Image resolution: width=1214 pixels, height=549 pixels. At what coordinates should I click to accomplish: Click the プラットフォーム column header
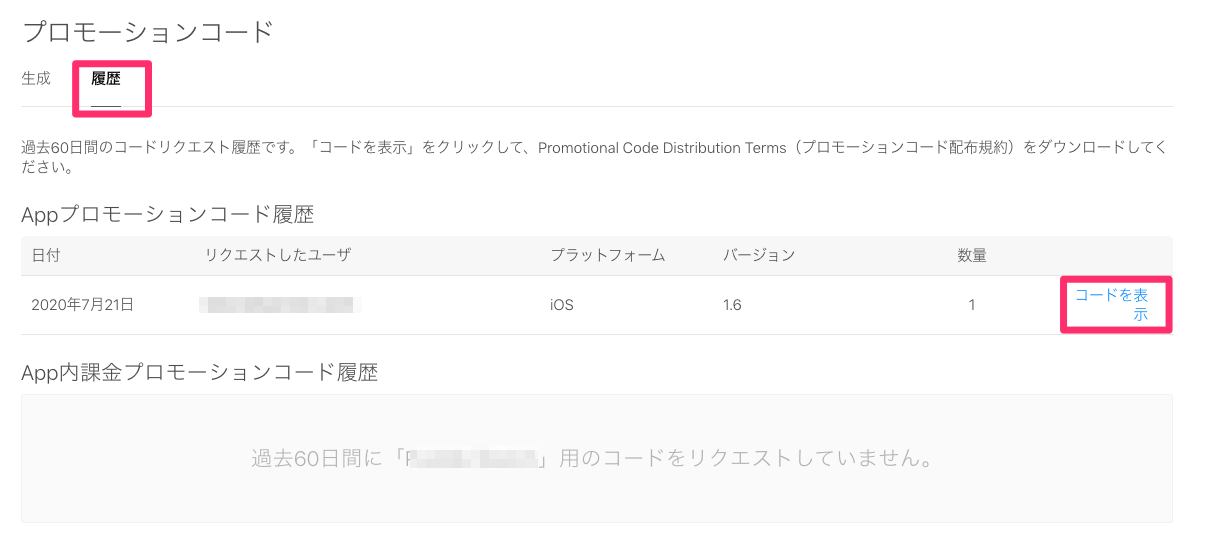608,256
